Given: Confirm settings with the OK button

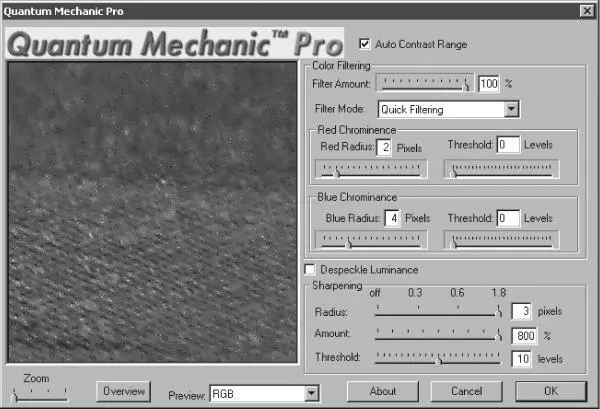Looking at the screenshot, I should tap(551, 391).
